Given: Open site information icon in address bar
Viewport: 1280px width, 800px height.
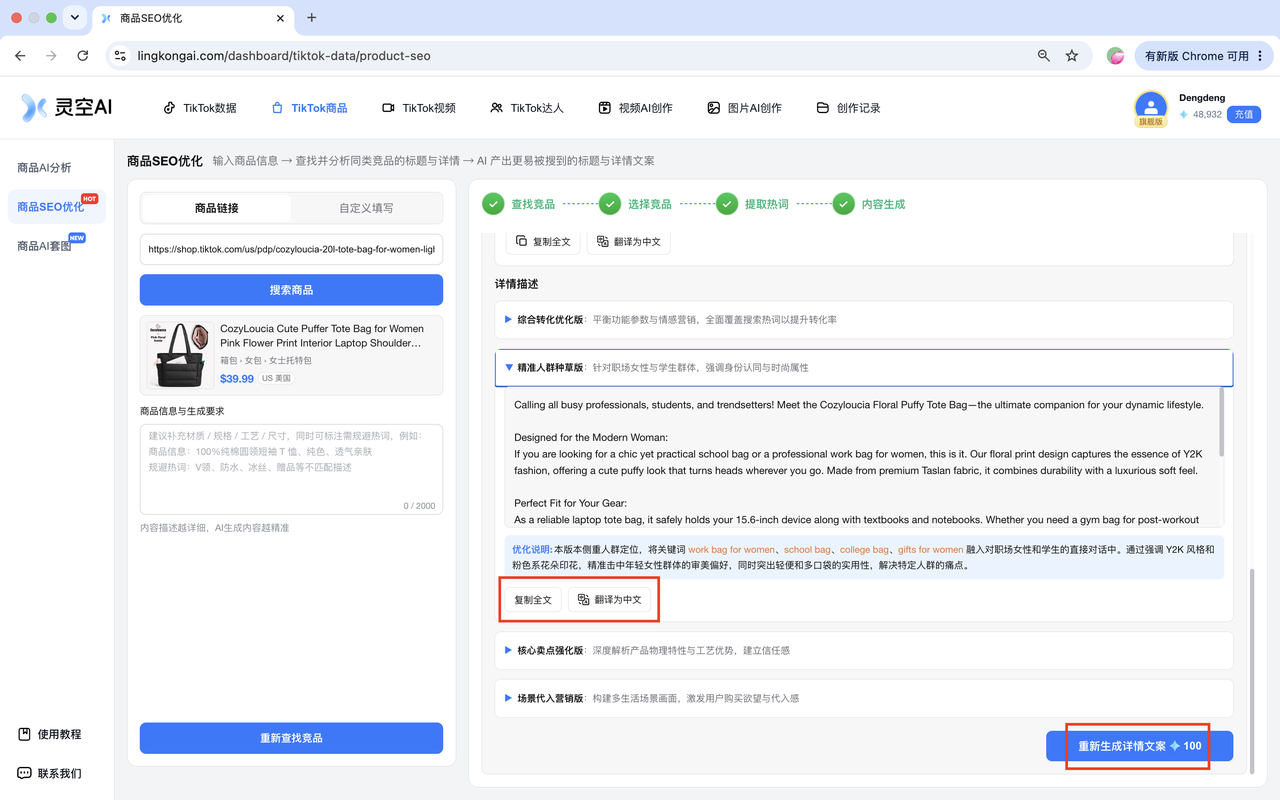Looking at the screenshot, I should point(120,56).
